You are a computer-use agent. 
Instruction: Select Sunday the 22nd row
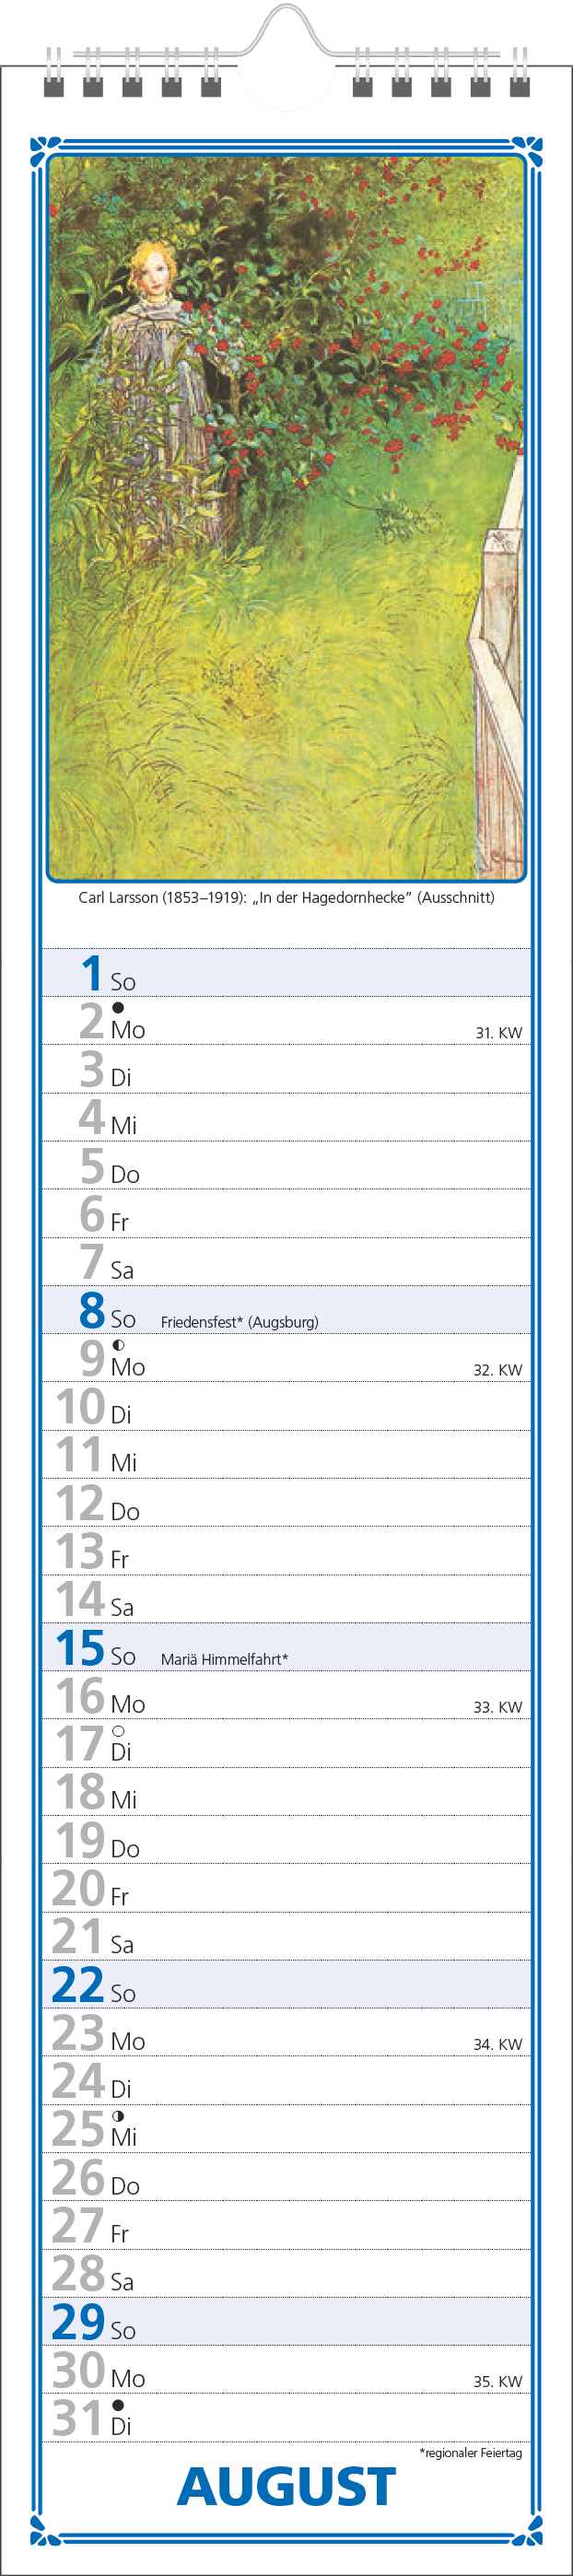coord(286,1984)
